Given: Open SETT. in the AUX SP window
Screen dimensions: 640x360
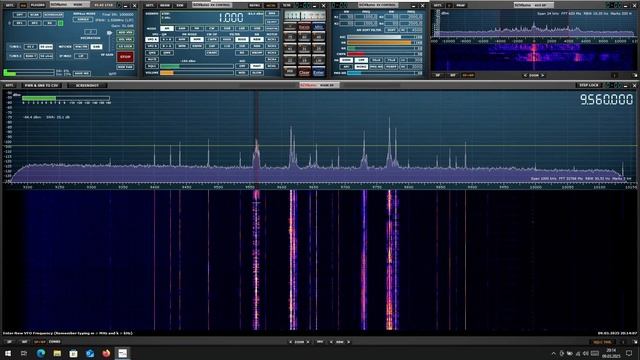Looking at the screenshot, I should pyautogui.click(x=438, y=5).
